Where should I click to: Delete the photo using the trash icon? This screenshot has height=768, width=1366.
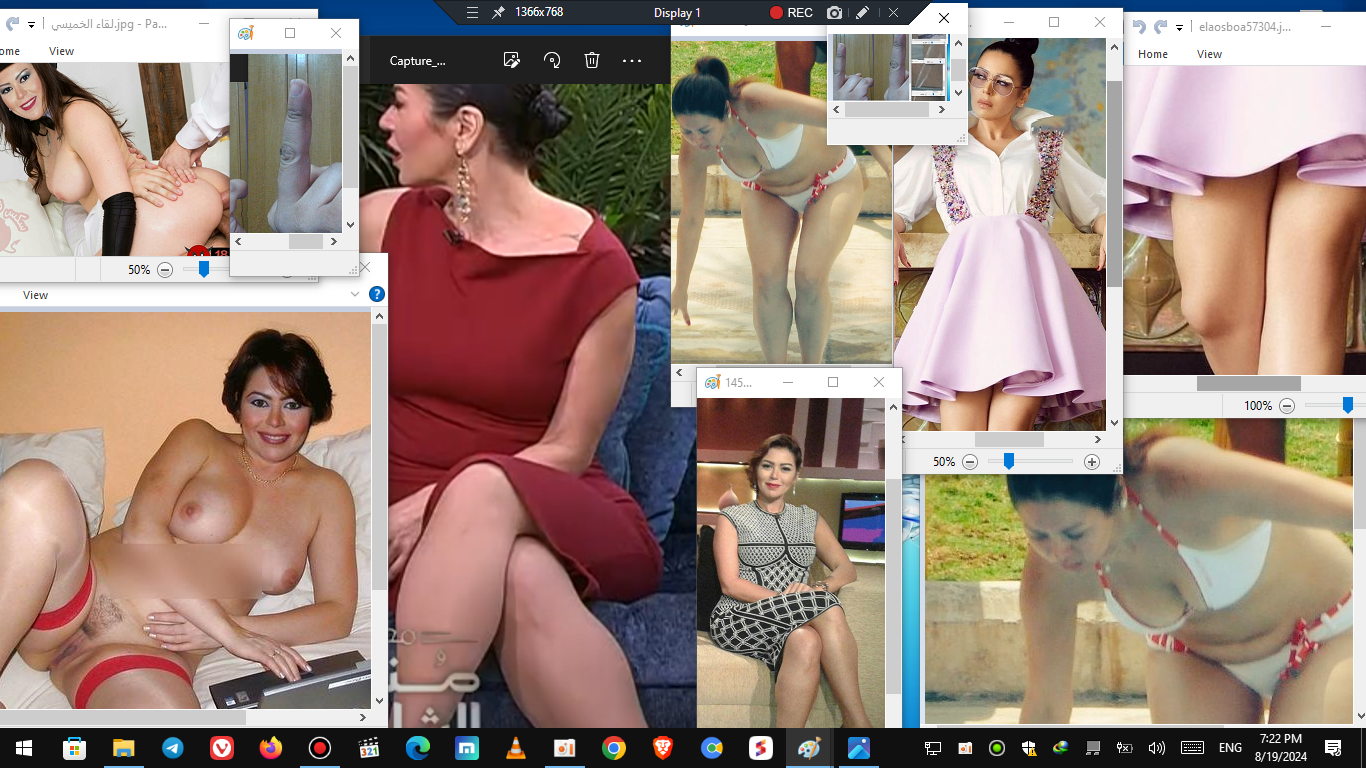[592, 60]
